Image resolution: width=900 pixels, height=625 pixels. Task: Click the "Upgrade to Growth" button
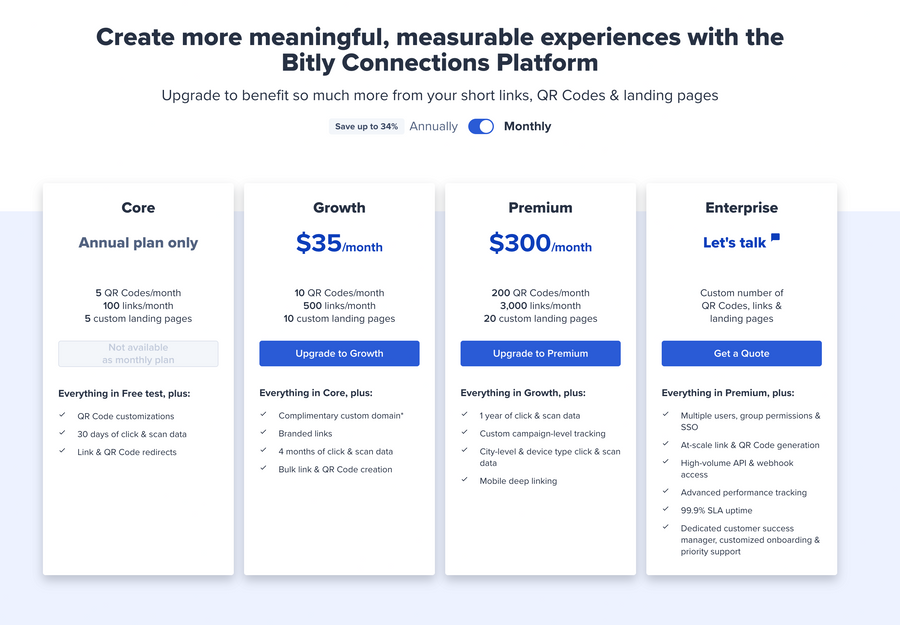click(x=339, y=353)
